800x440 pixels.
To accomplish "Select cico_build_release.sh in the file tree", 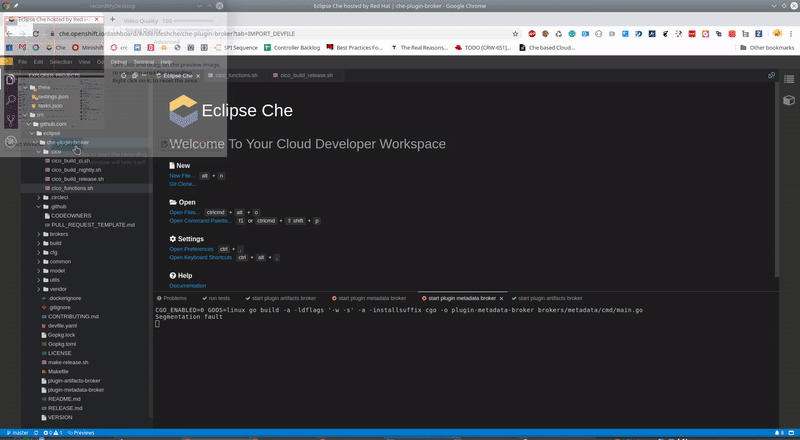I will tap(77, 179).
